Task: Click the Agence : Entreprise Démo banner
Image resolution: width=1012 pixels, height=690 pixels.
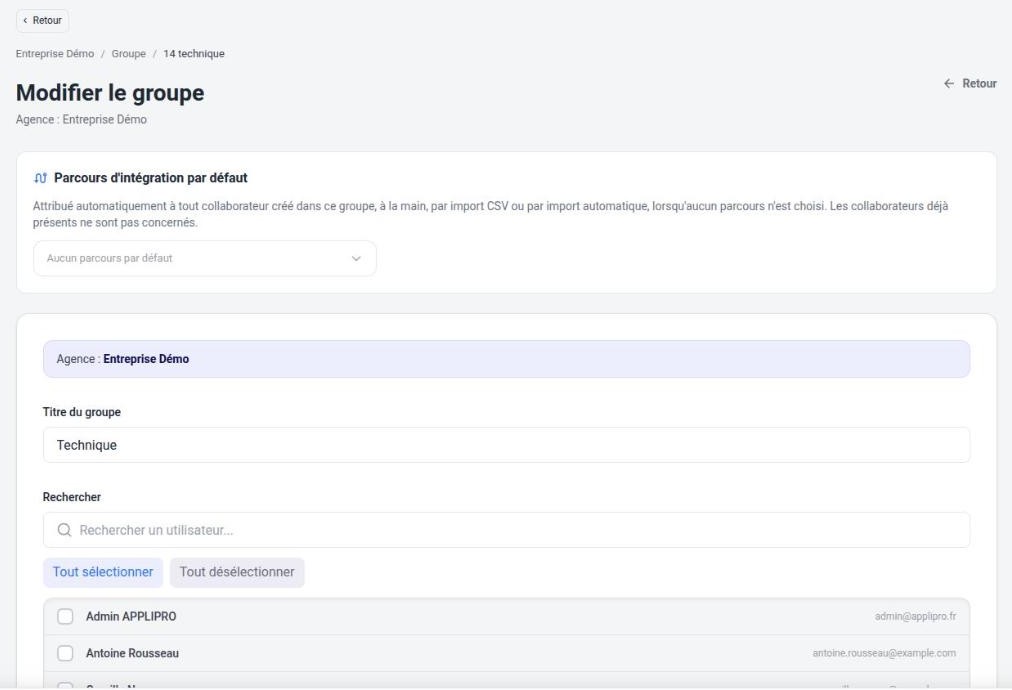Action: (506, 359)
